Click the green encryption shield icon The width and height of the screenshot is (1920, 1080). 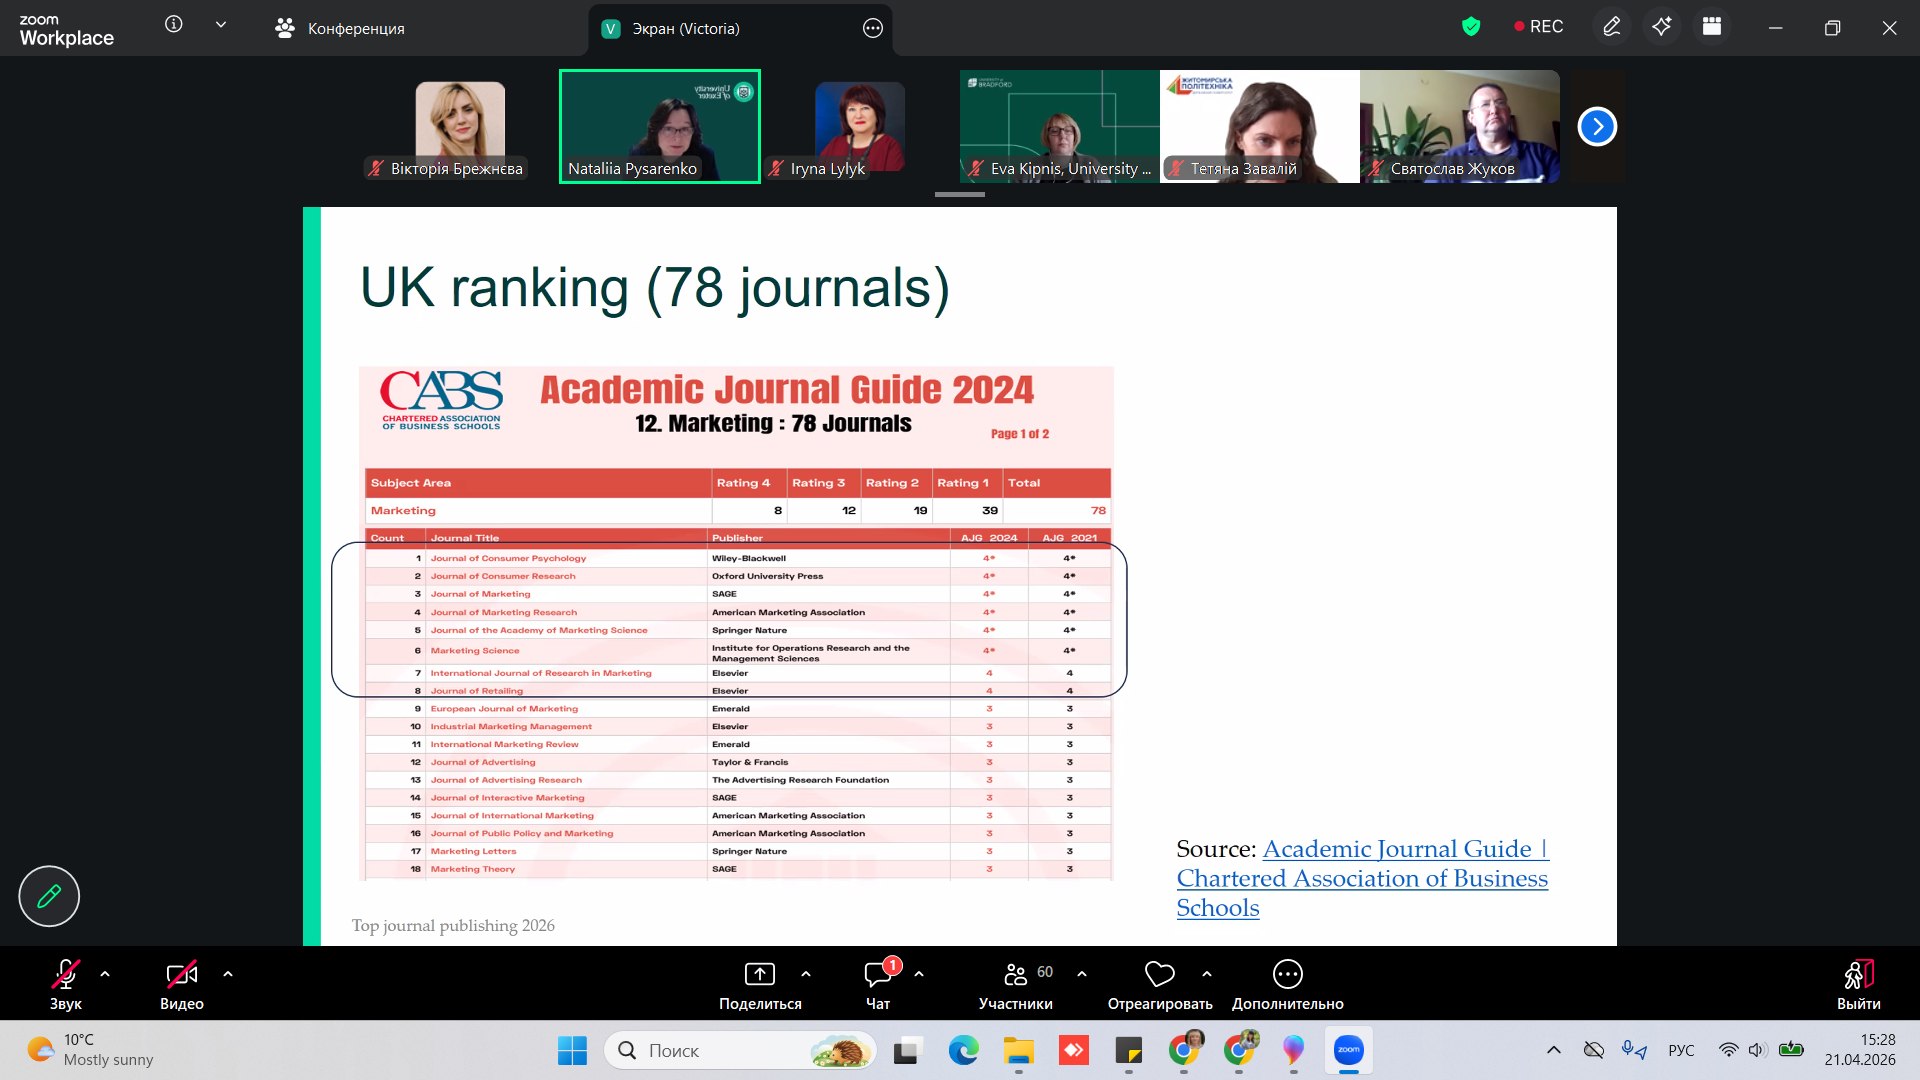tap(1470, 27)
